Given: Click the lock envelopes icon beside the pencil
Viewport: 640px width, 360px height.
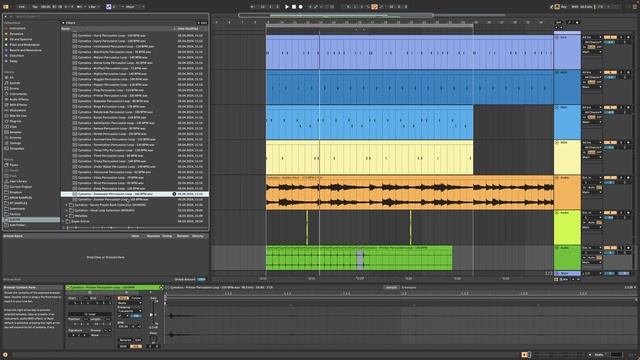Looking at the screenshot, I should pyautogui.click(x=577, y=22).
